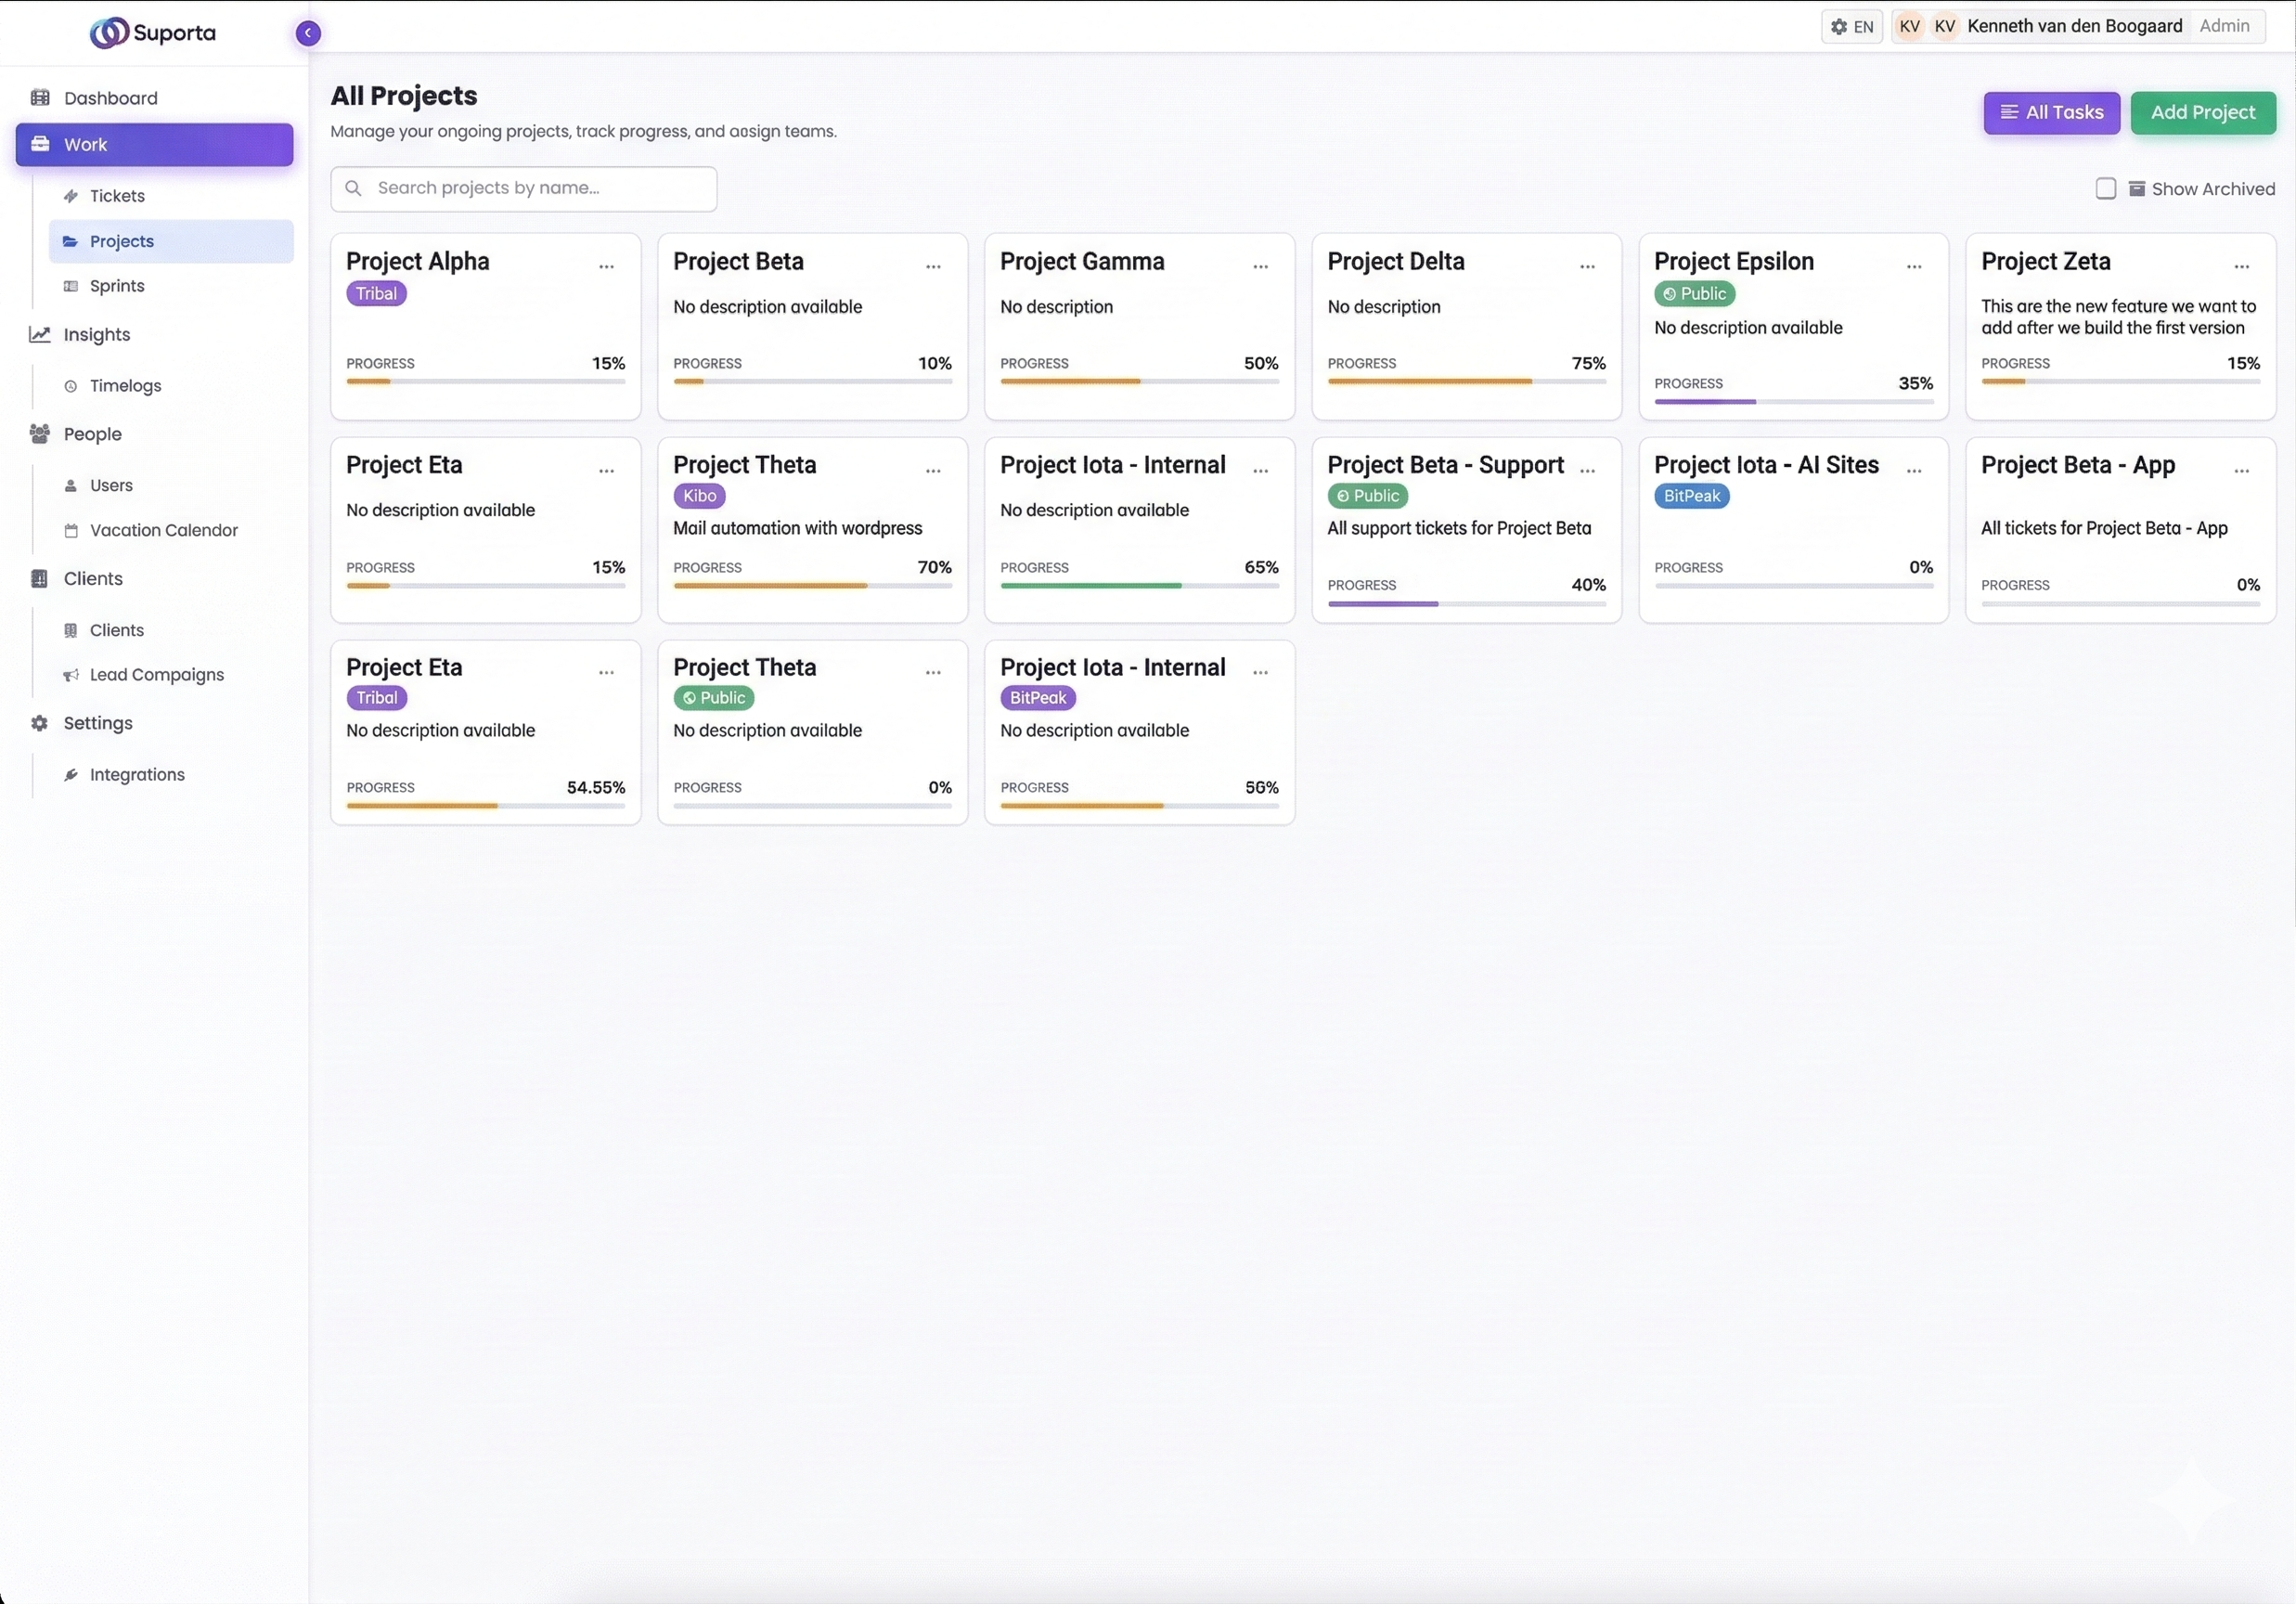
Task: Open Sprints in the Work submenu
Action: [x=117, y=286]
